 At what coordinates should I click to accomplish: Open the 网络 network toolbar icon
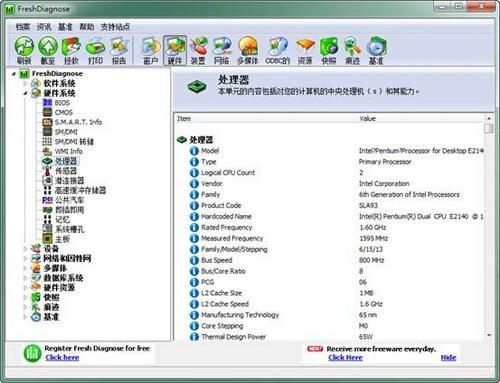click(222, 50)
